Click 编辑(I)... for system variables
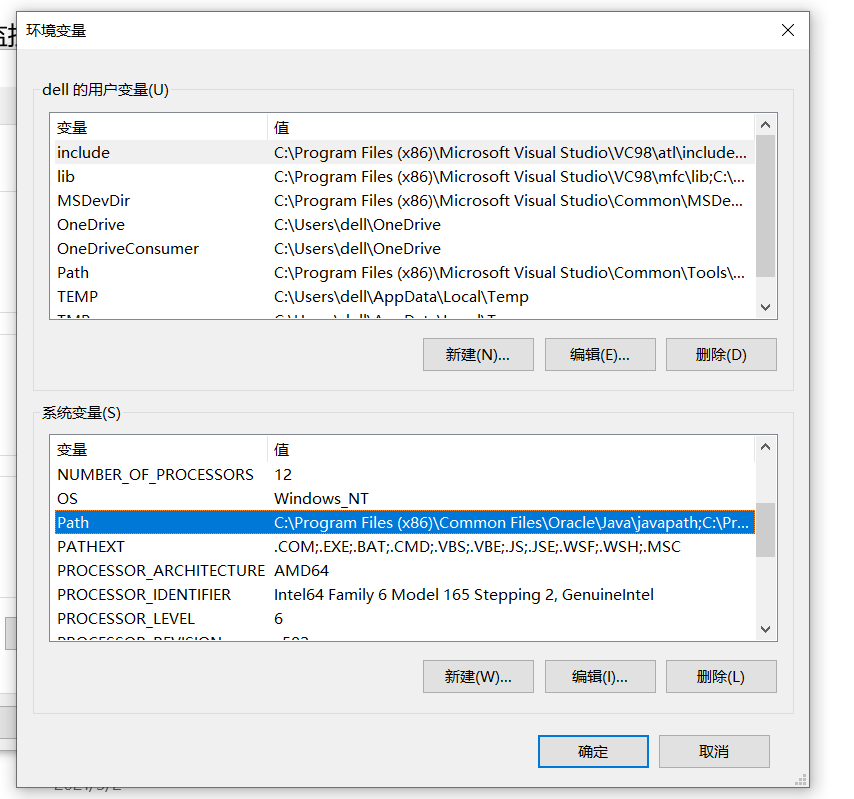This screenshot has height=799, width=854. [600, 676]
